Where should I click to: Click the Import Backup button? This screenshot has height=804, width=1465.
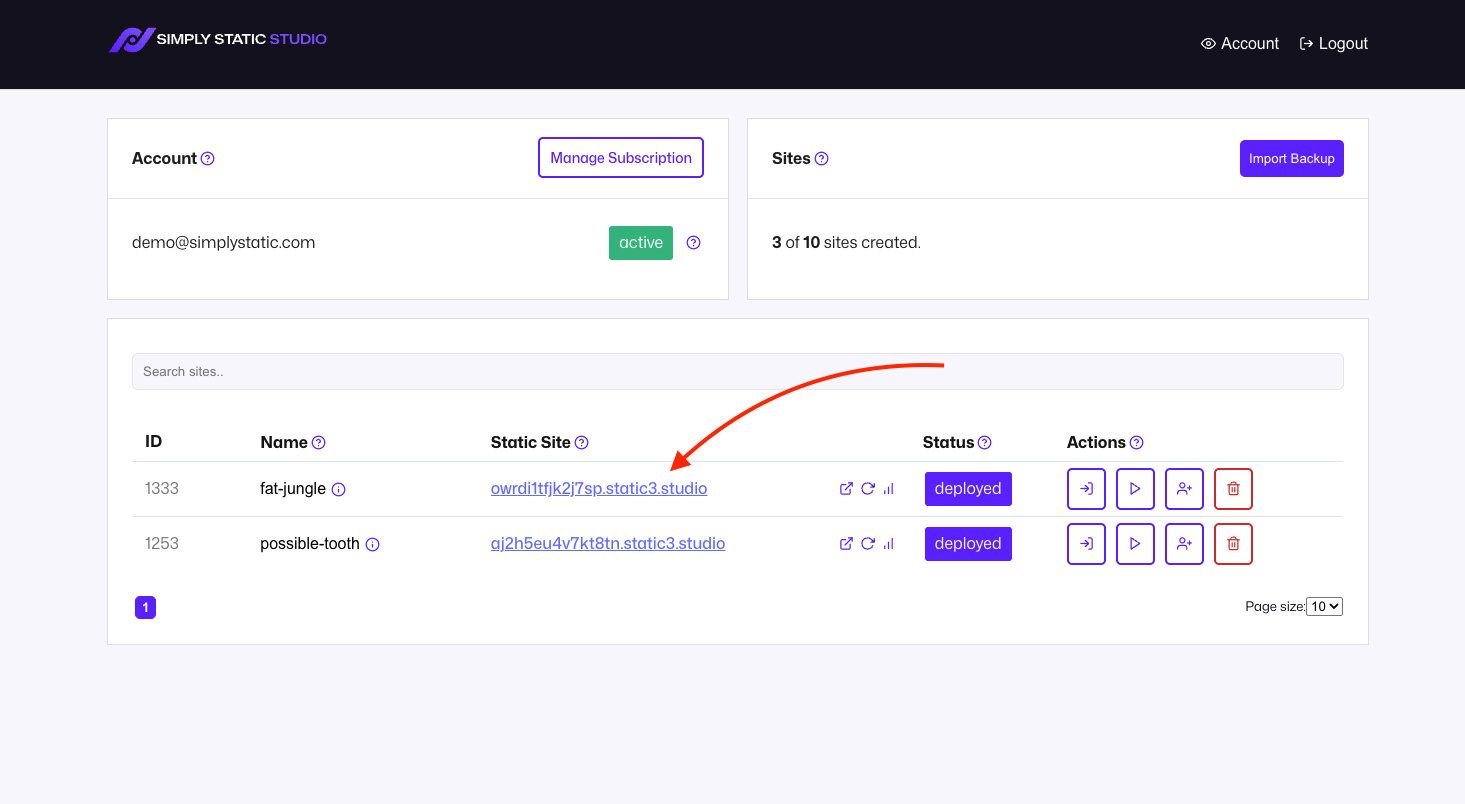(x=1292, y=159)
